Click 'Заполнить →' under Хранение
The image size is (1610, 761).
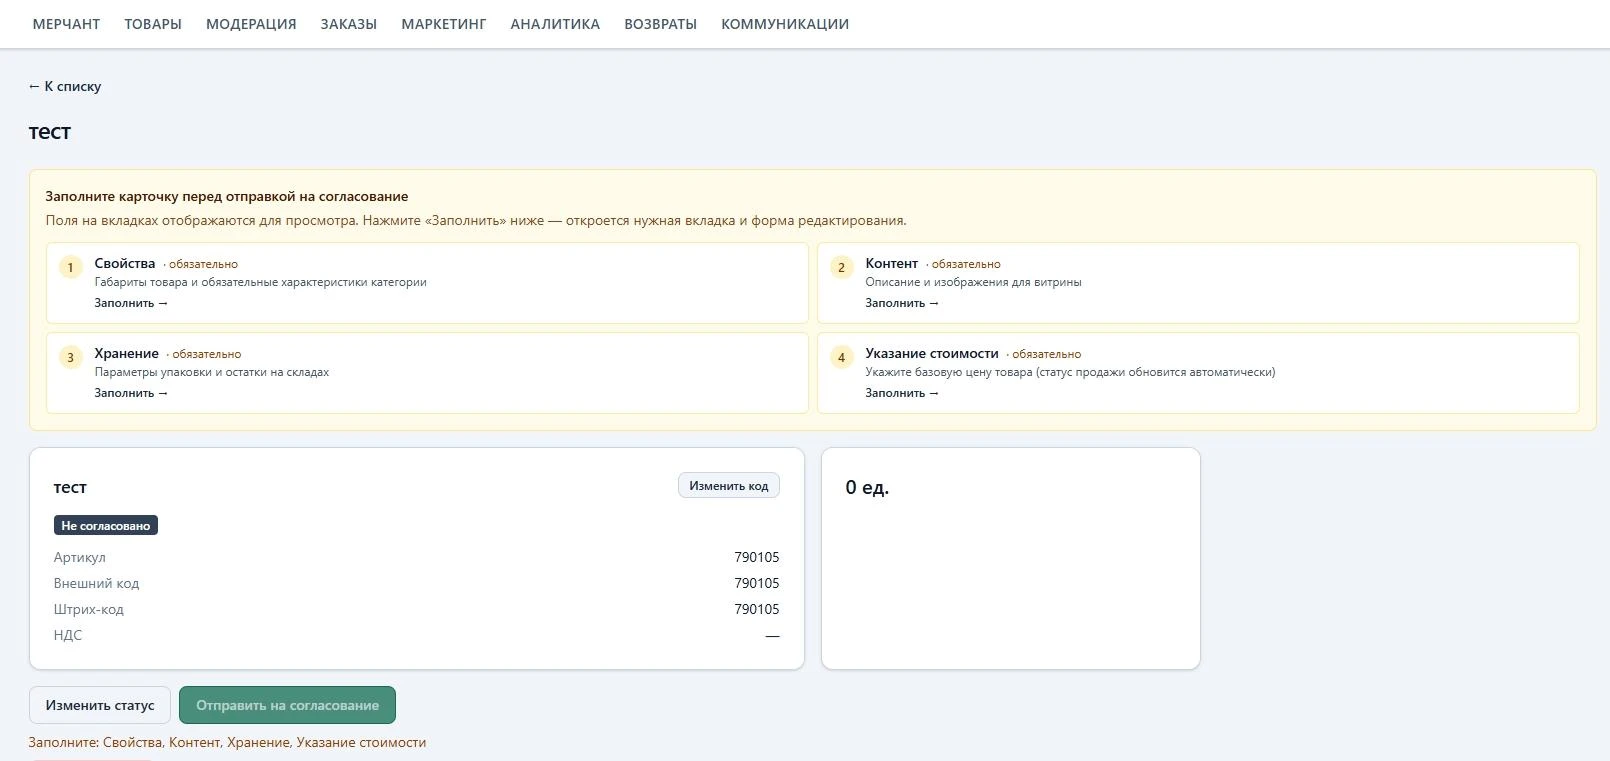(x=131, y=393)
